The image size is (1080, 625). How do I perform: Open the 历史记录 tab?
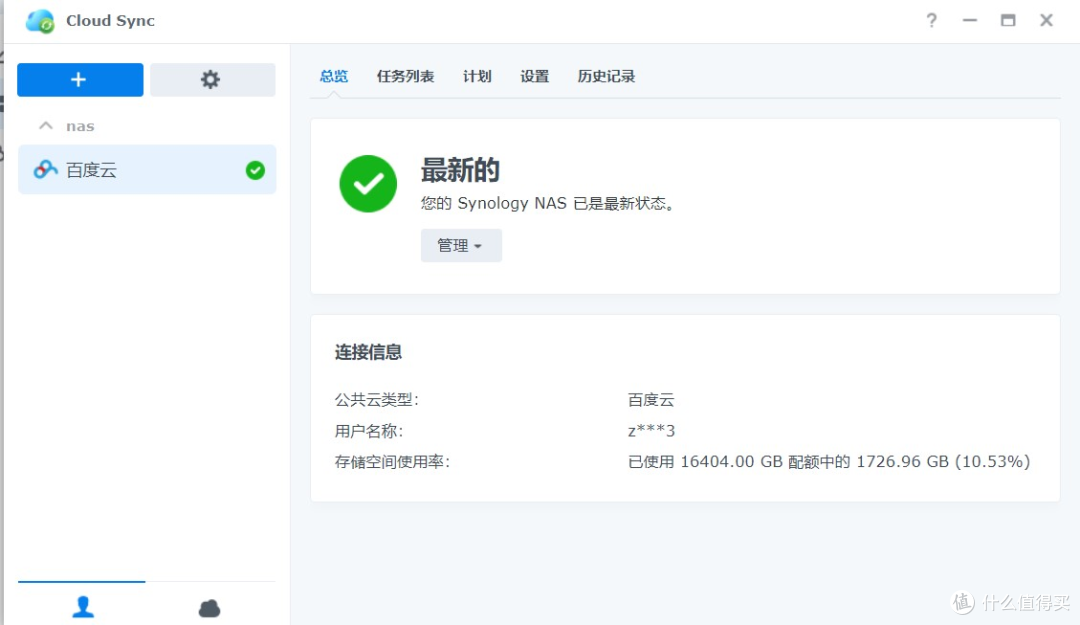point(606,76)
